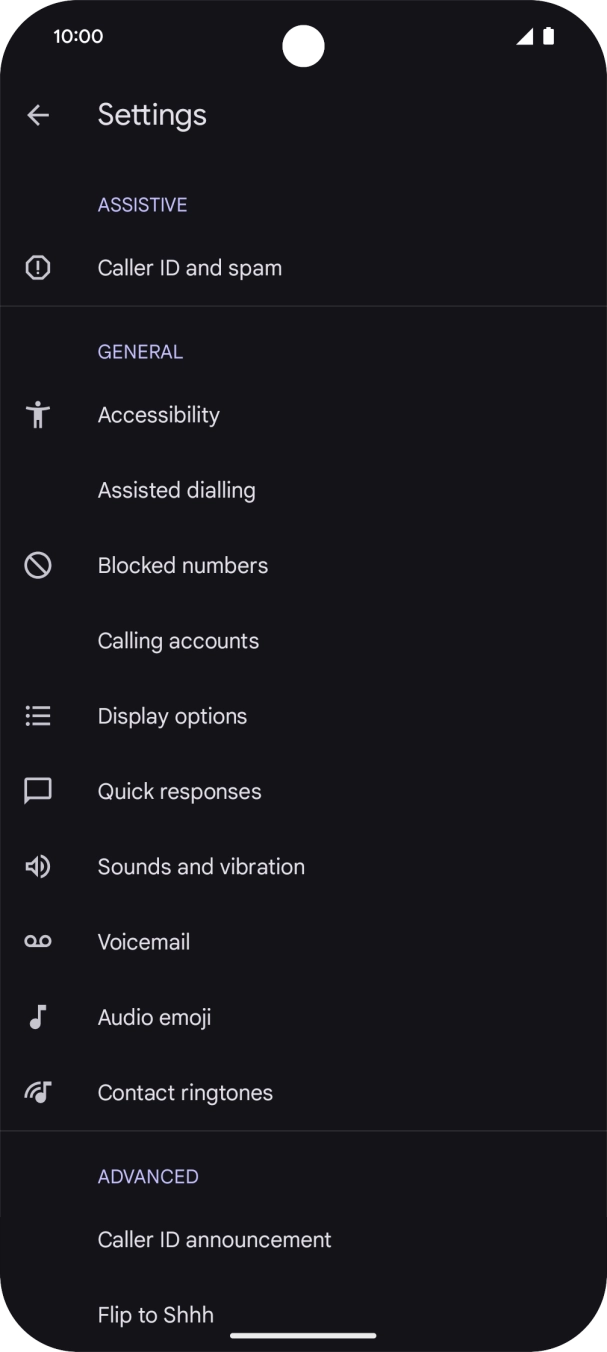Select the Voicemail settings entry
Image resolution: width=607 pixels, height=1352 pixels.
tap(143, 941)
